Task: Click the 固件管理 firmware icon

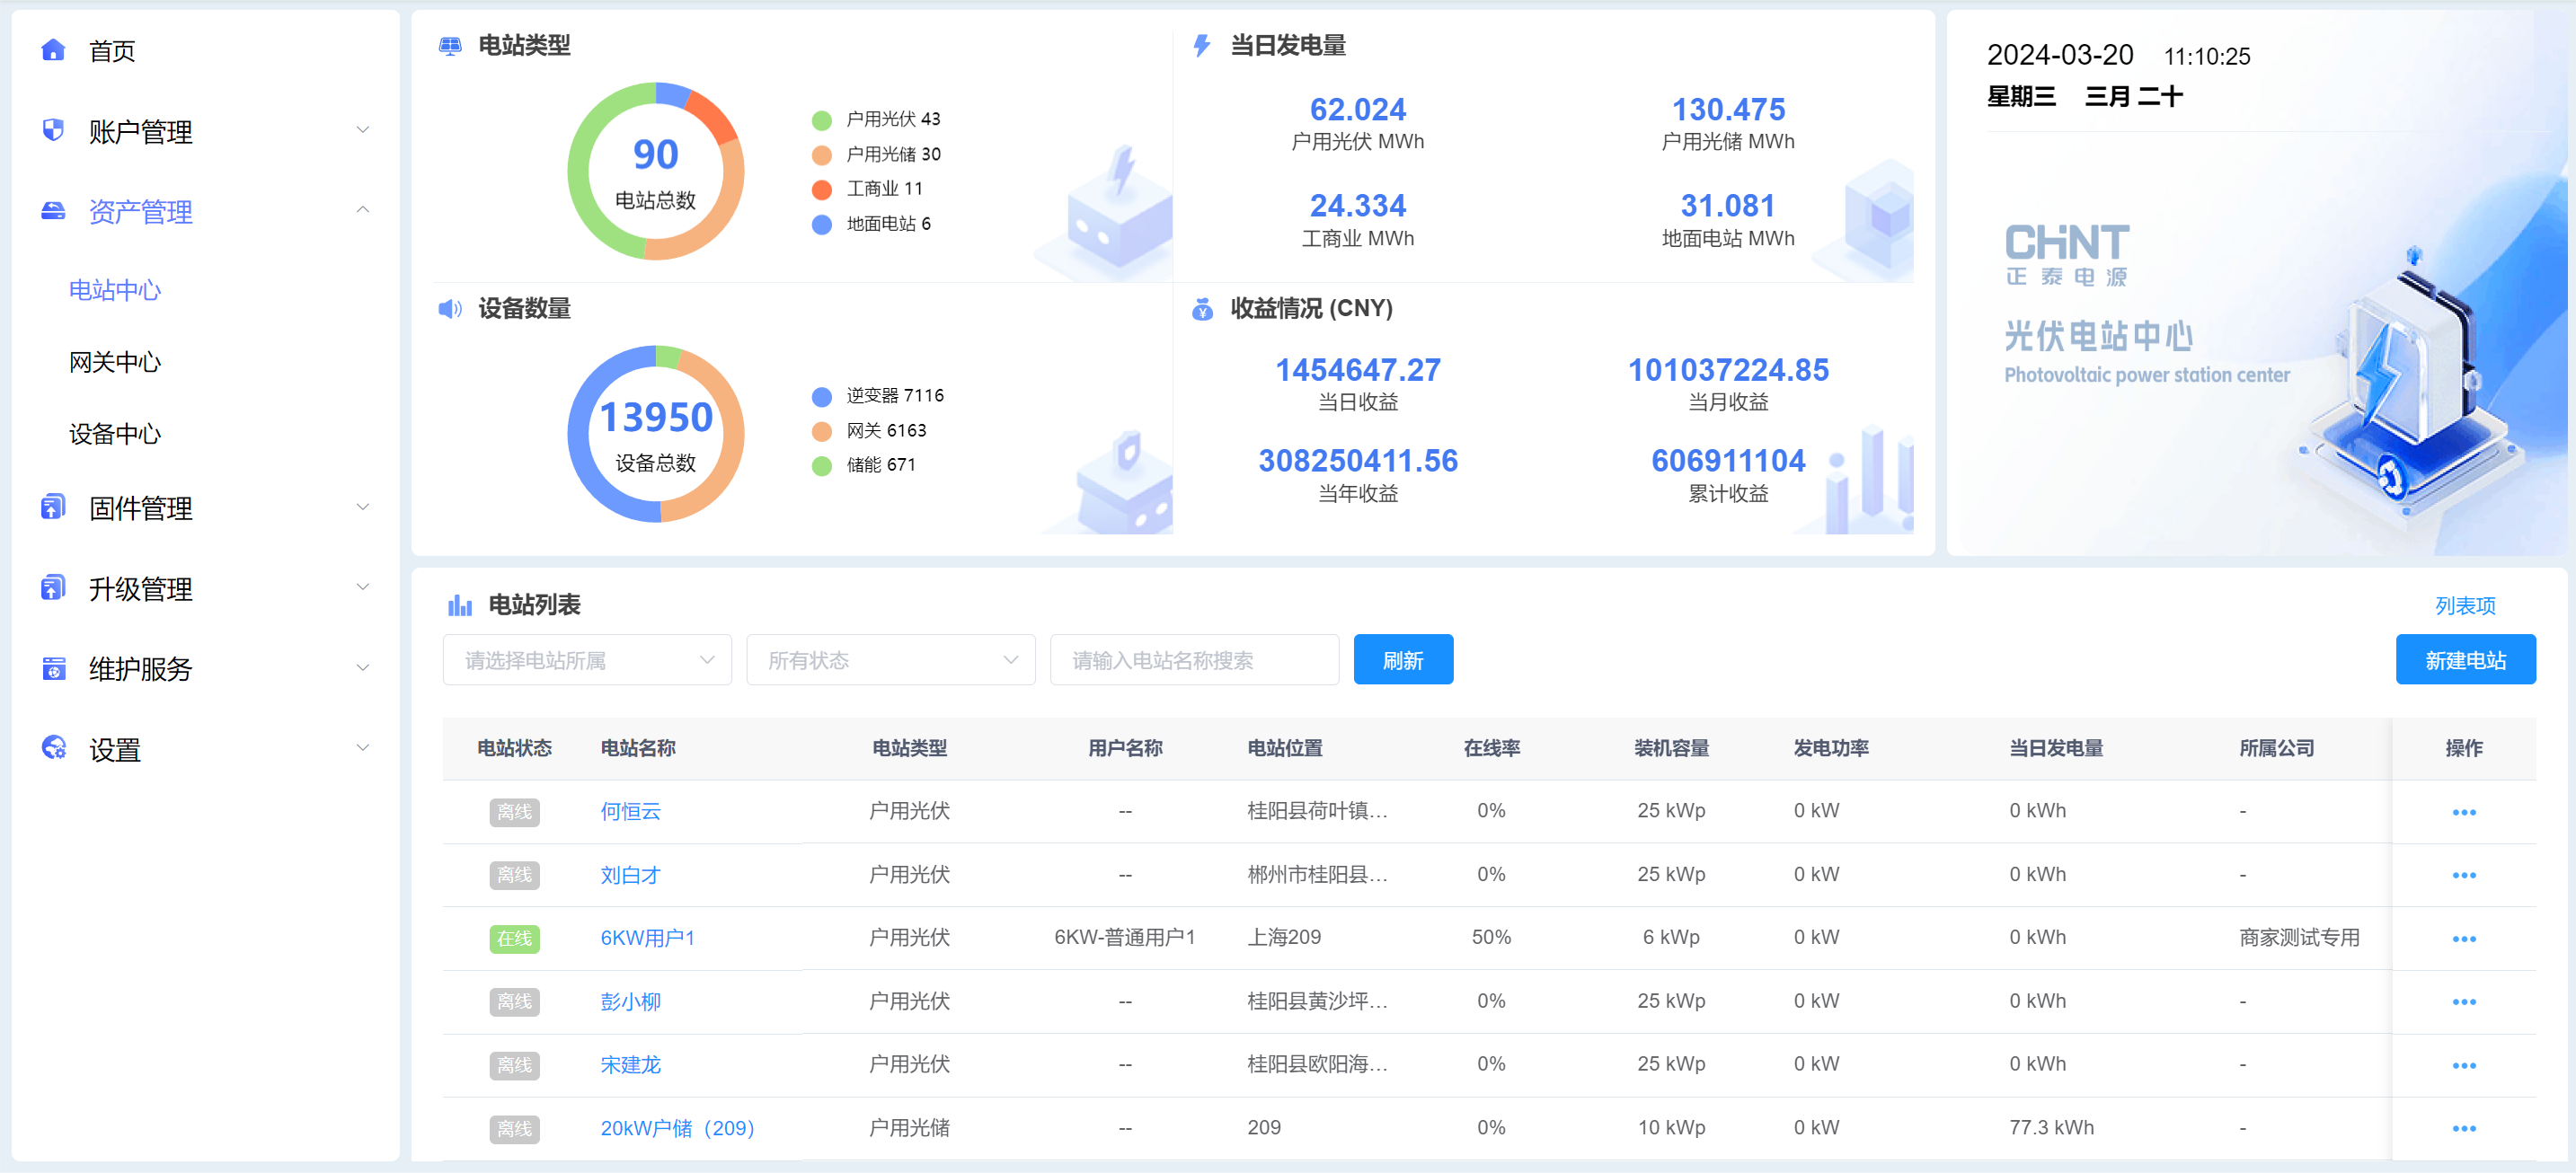Action: pos(53,507)
